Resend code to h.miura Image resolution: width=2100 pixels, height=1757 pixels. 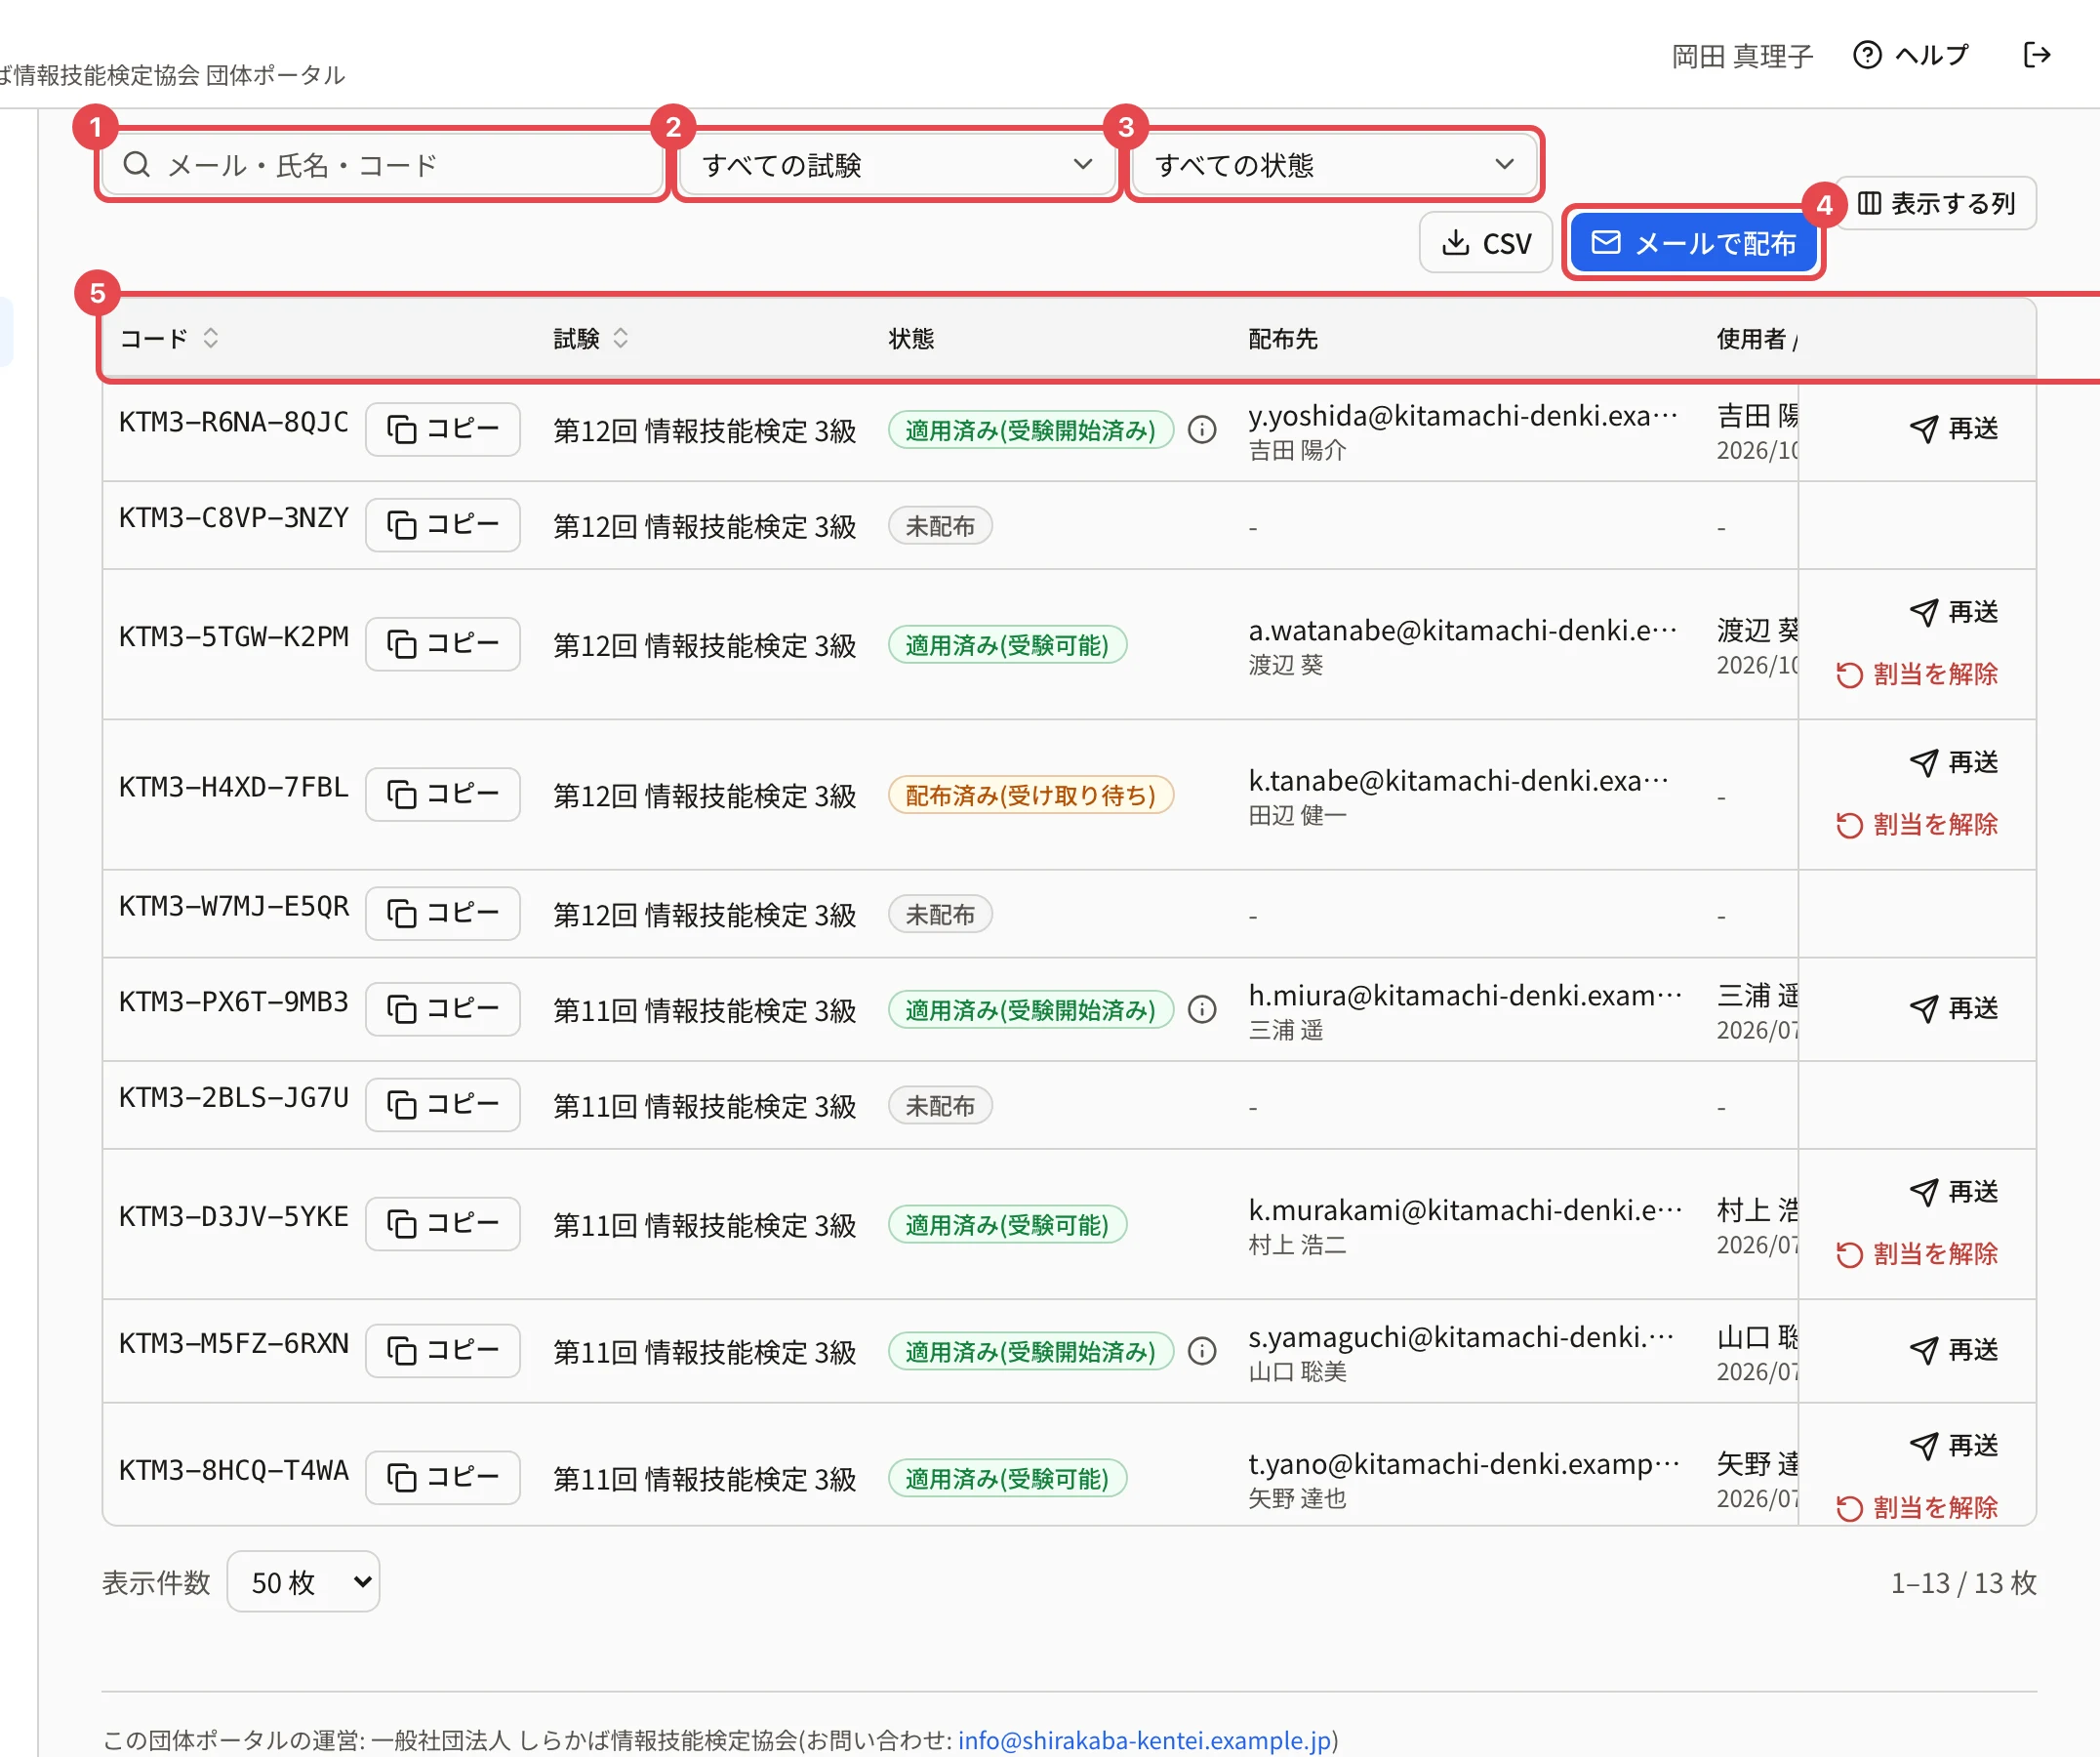[x=1954, y=1009]
